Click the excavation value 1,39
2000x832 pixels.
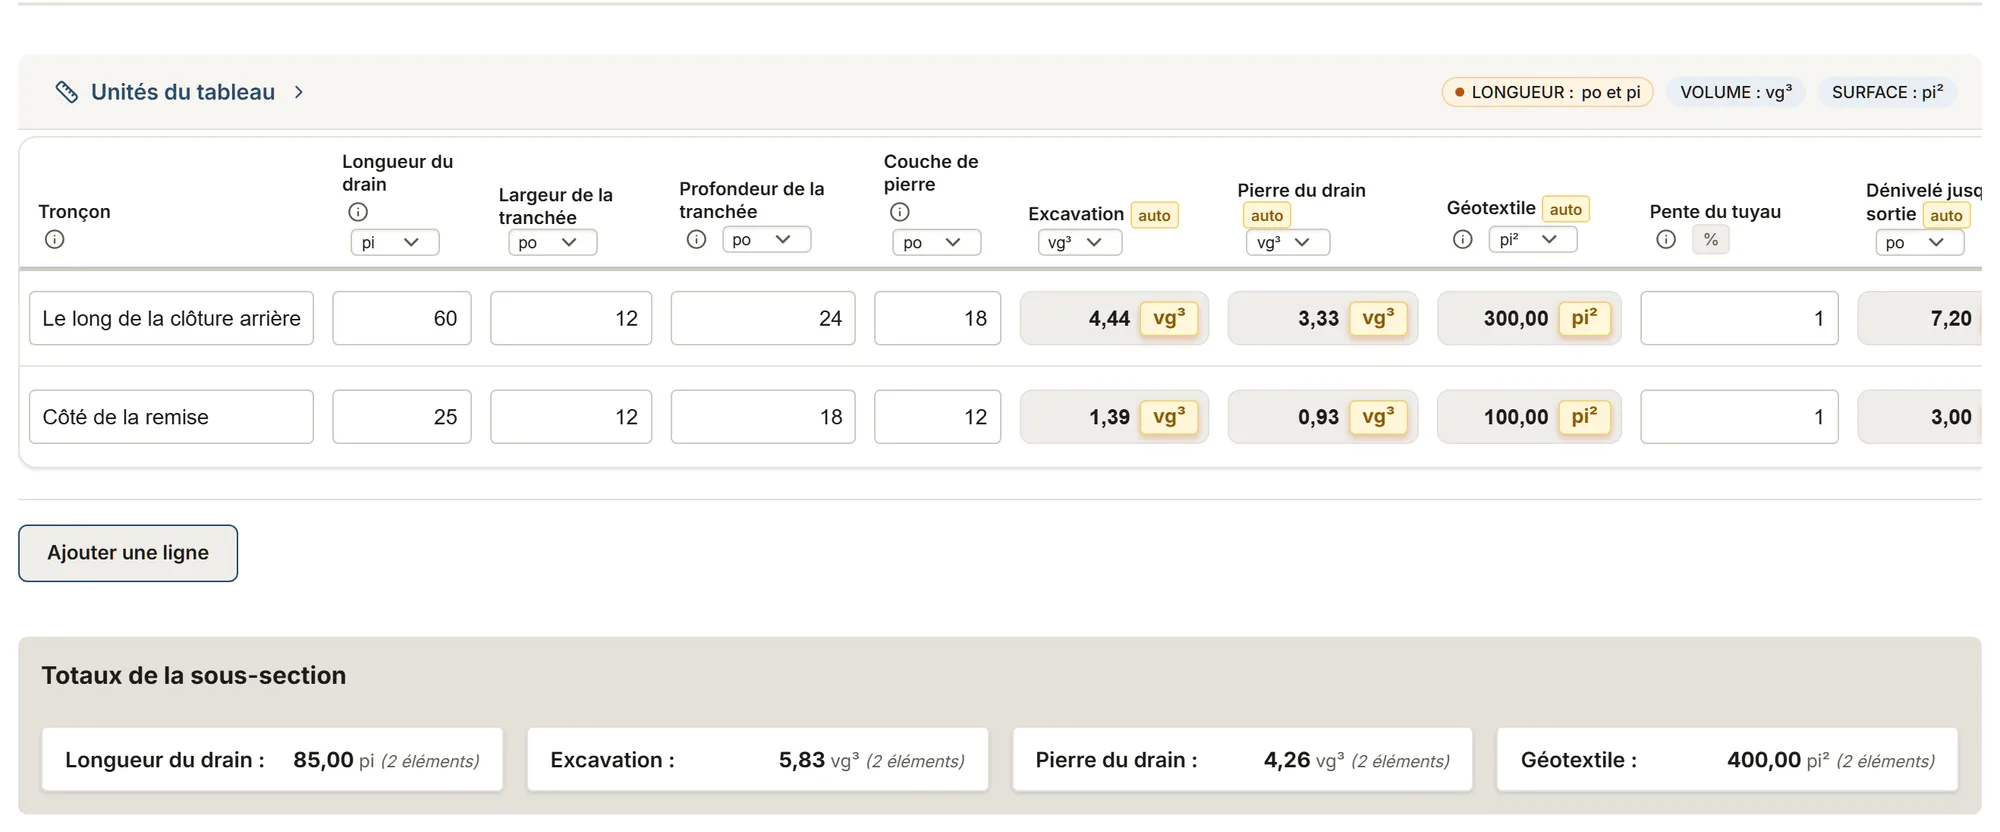coord(1109,417)
